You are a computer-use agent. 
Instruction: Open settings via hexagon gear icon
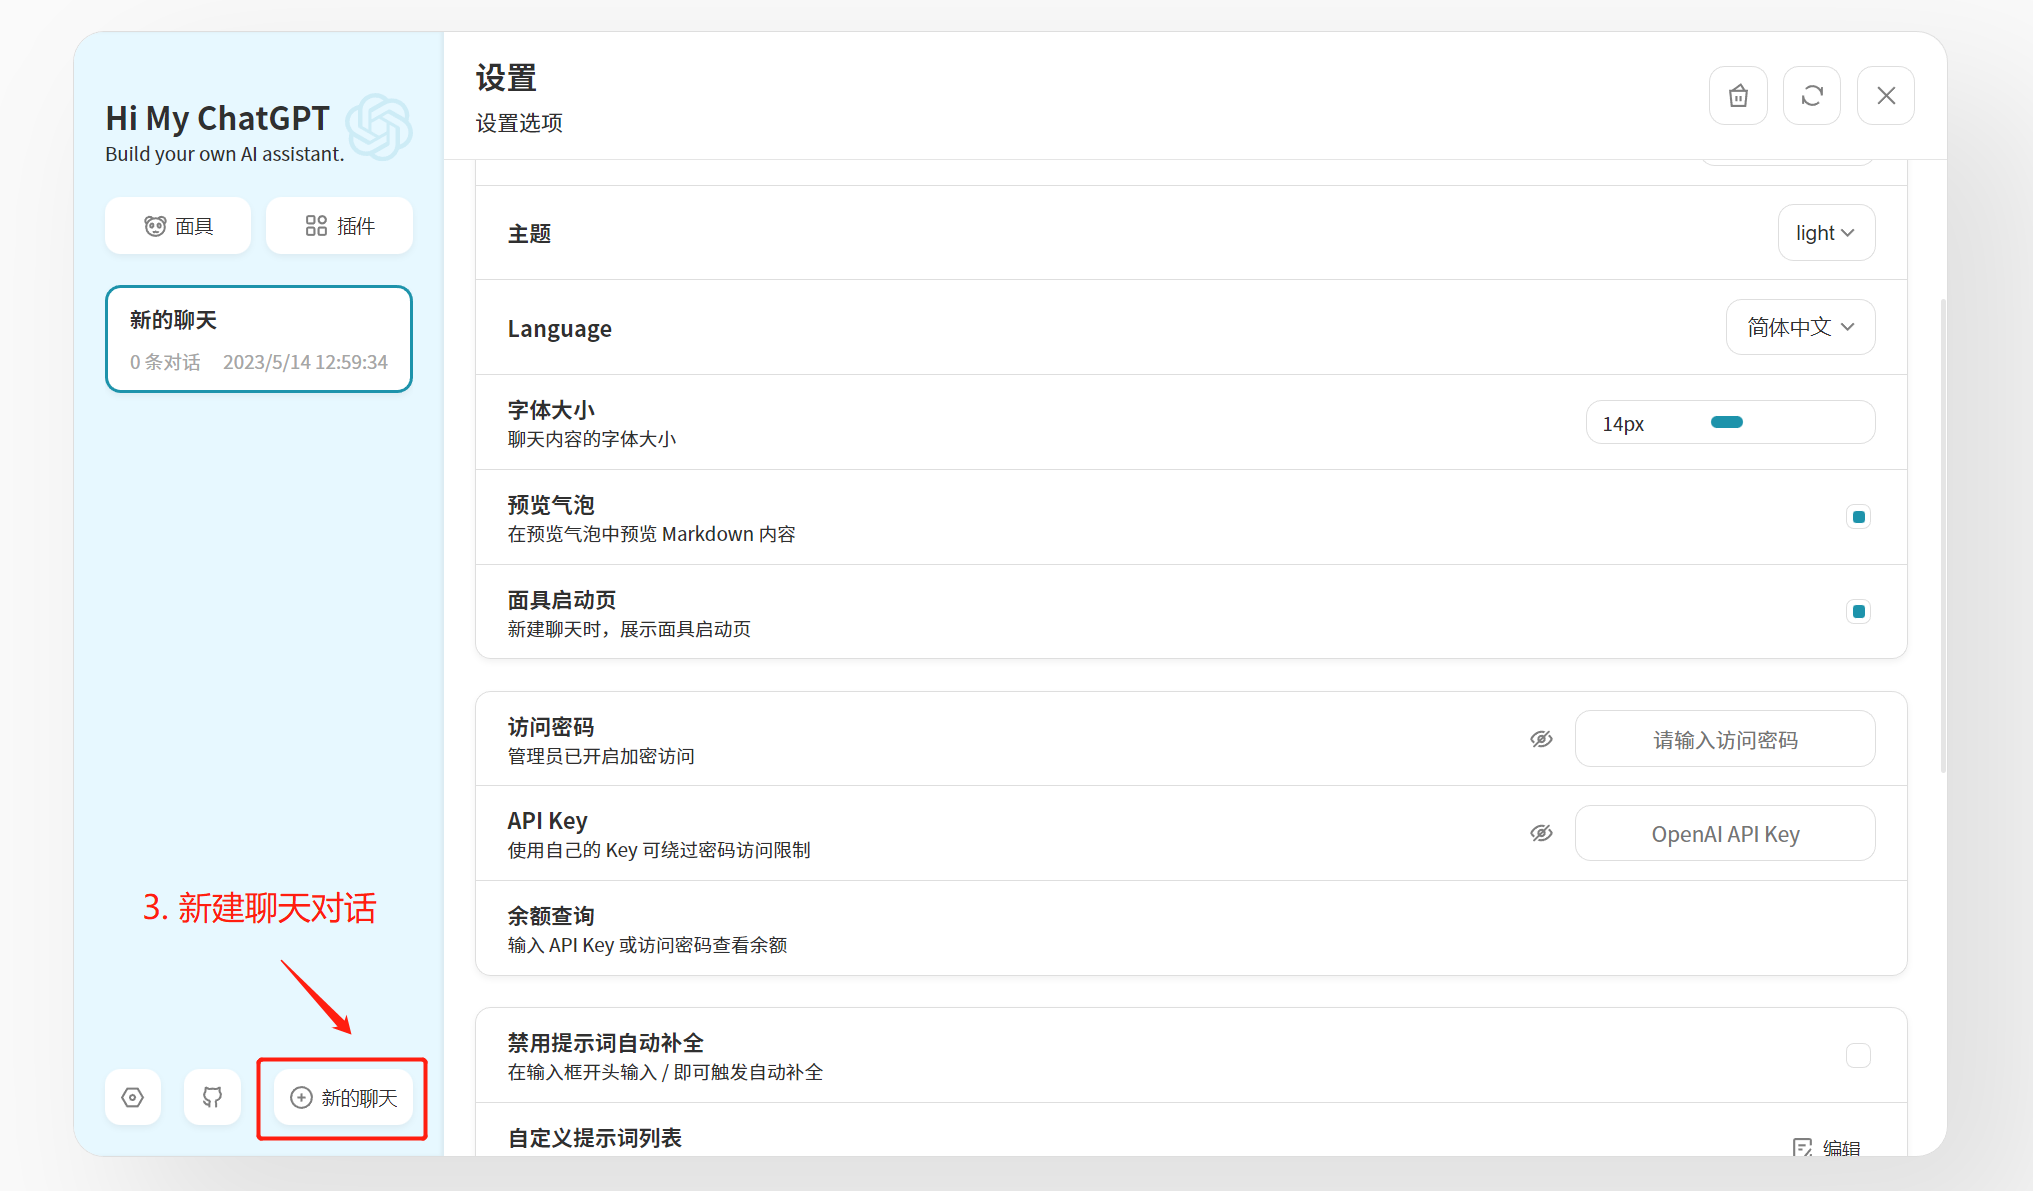click(x=133, y=1097)
